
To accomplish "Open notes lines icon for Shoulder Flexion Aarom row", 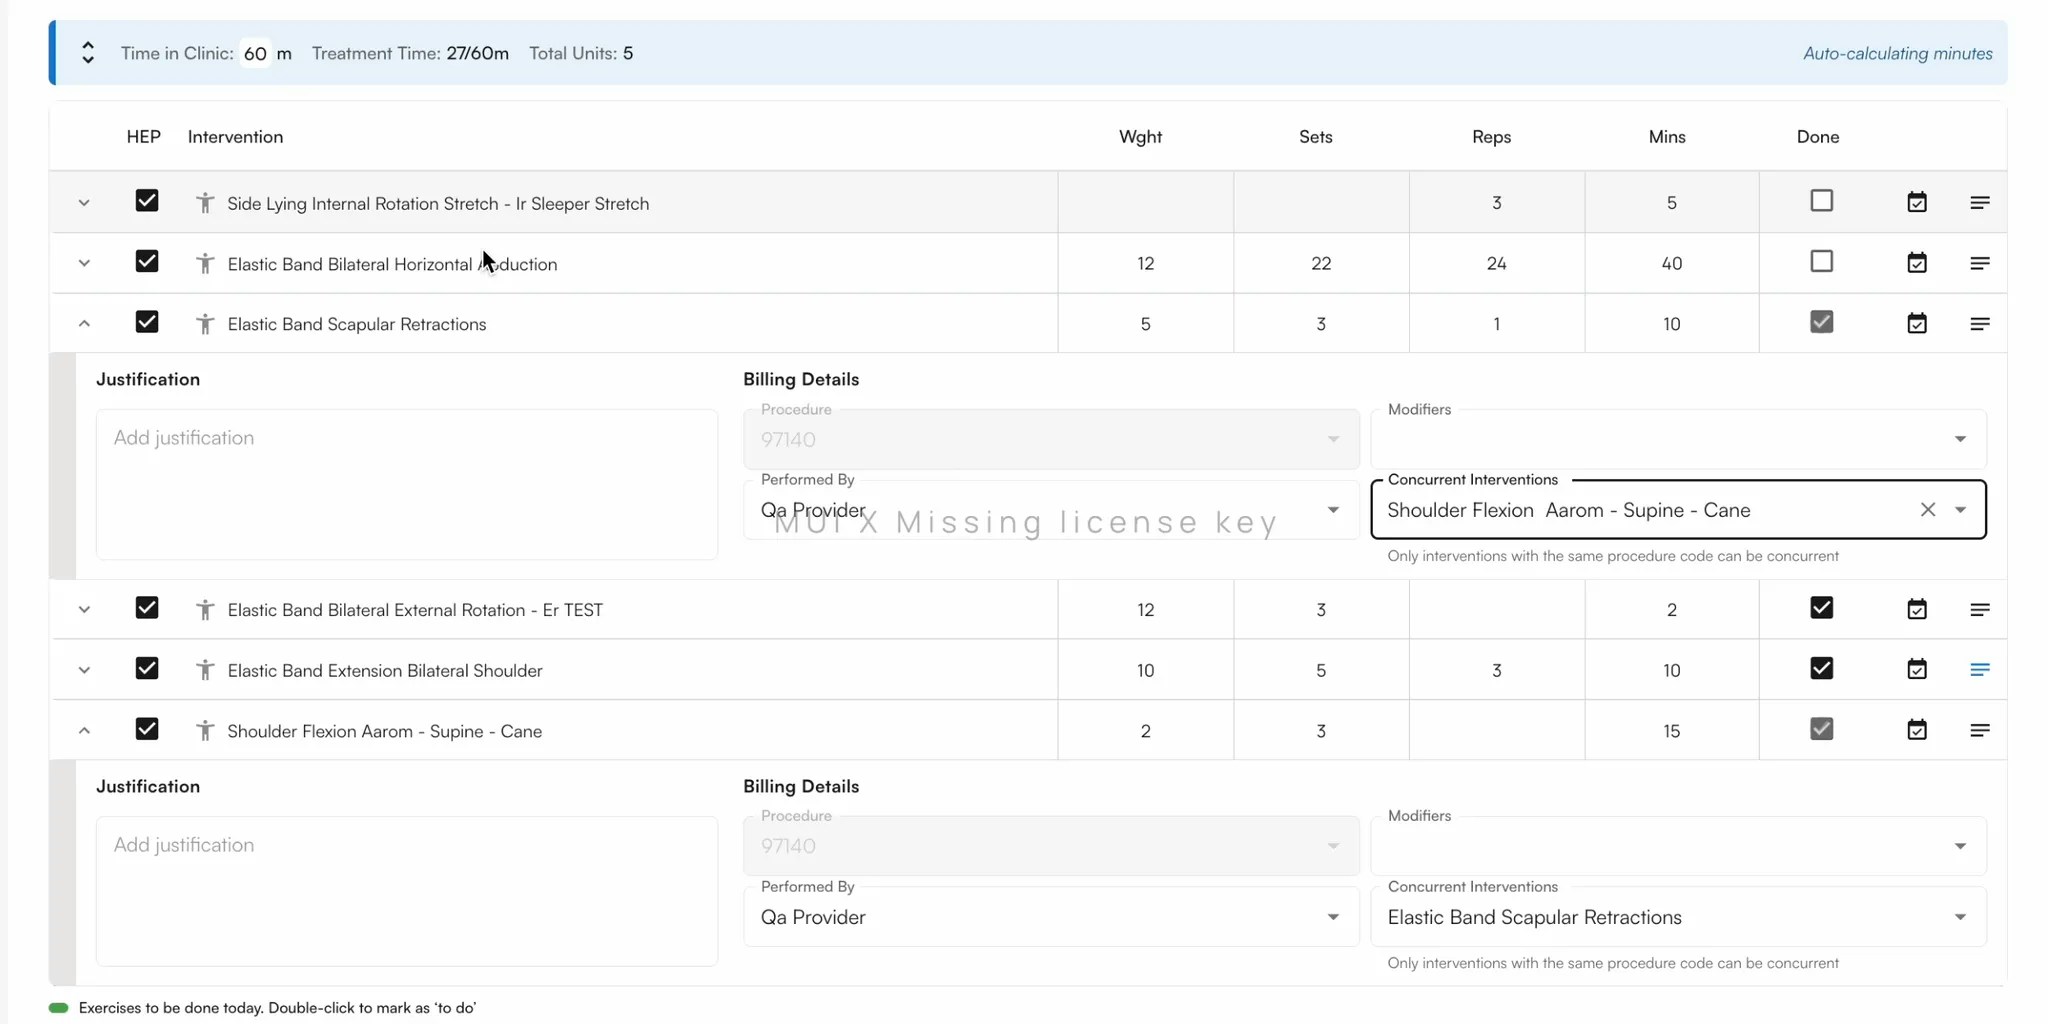I will 1979,730.
